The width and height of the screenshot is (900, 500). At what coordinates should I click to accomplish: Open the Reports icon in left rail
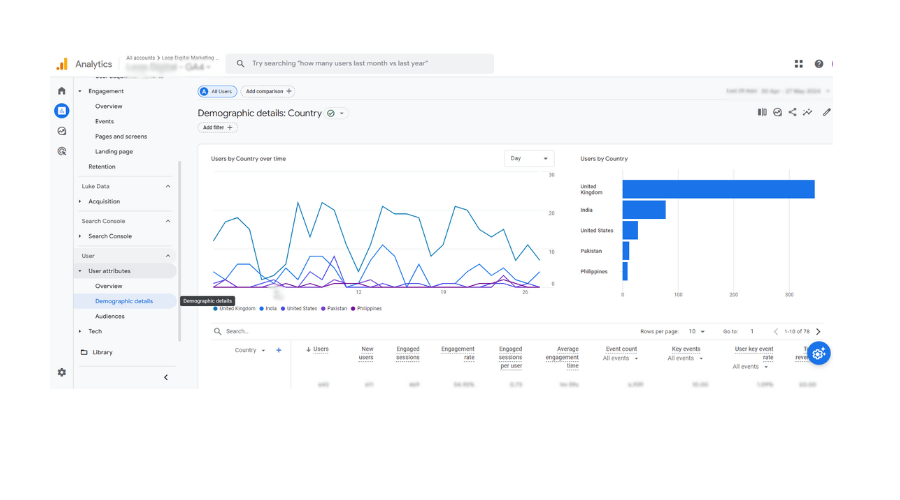click(x=61, y=111)
